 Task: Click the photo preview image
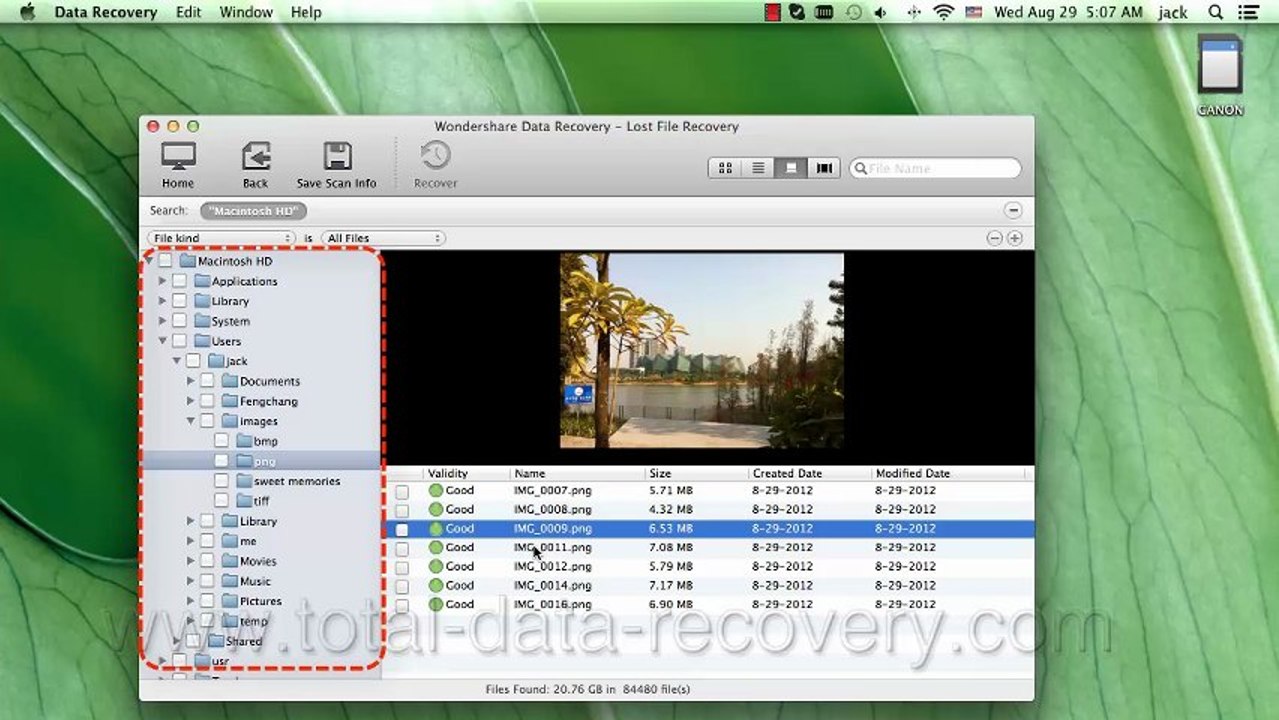pyautogui.click(x=701, y=350)
